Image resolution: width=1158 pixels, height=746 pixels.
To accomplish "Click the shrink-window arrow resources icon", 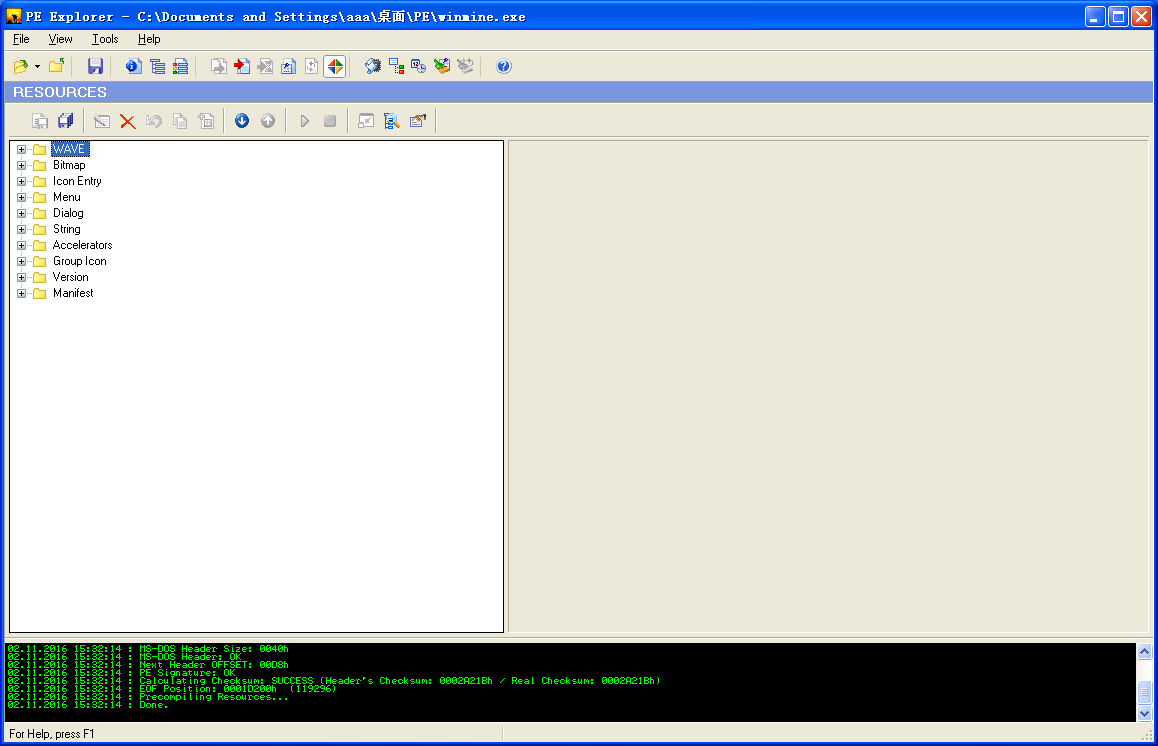I will pos(366,121).
